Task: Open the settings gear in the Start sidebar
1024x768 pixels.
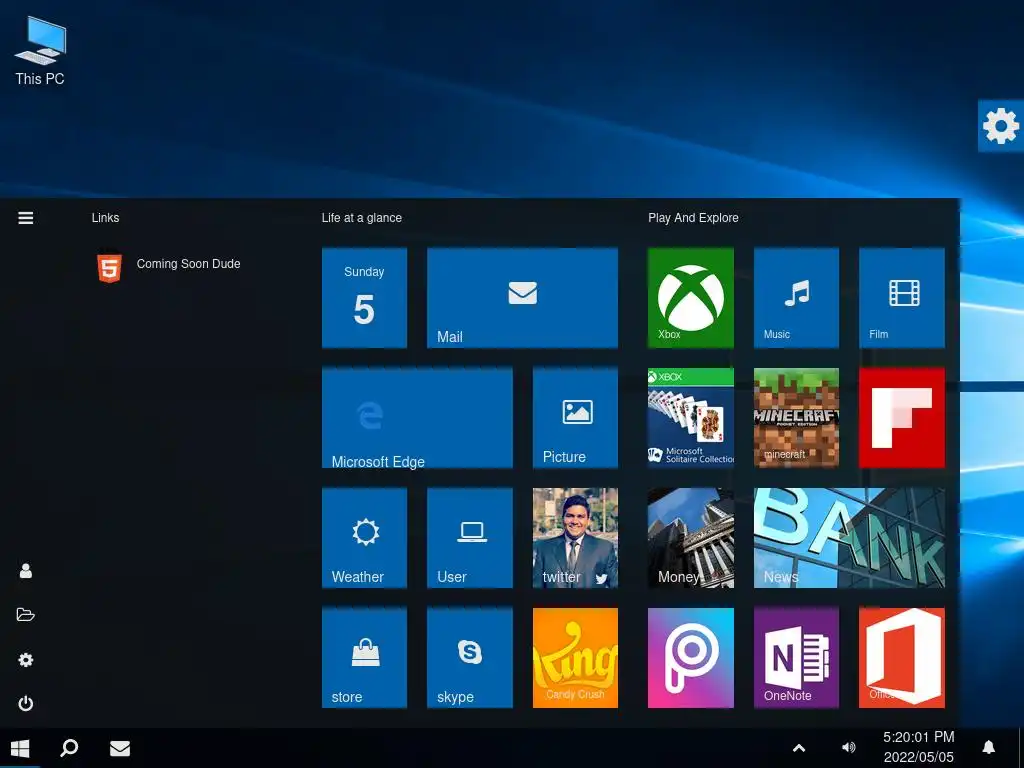Action: click(25, 660)
